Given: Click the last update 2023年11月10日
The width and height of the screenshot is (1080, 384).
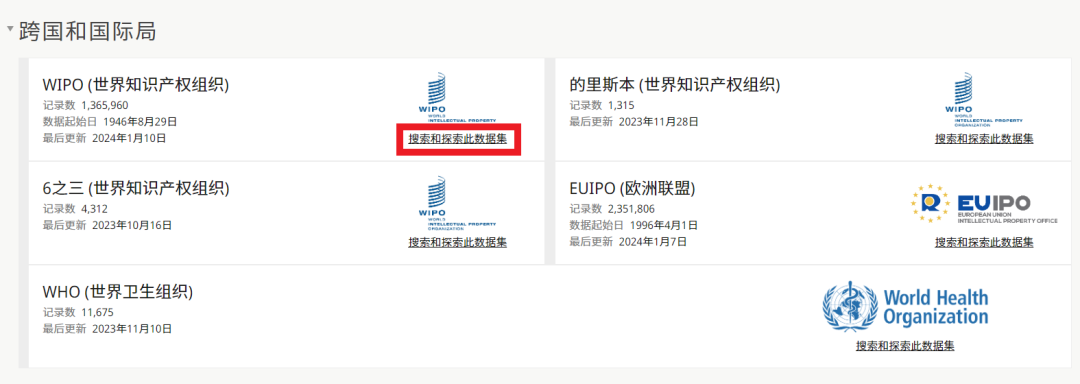Looking at the screenshot, I should tap(132, 328).
